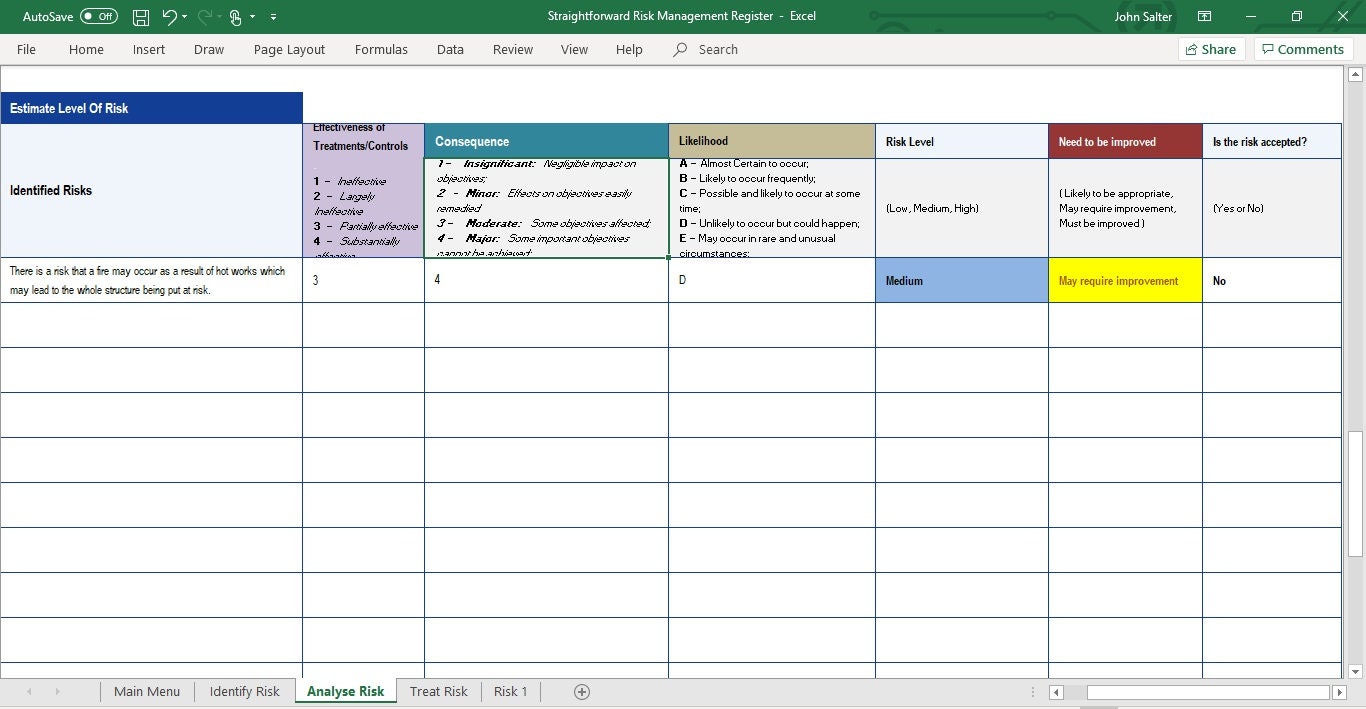
Task: Open the Treat Risk sheet
Action: [438, 691]
